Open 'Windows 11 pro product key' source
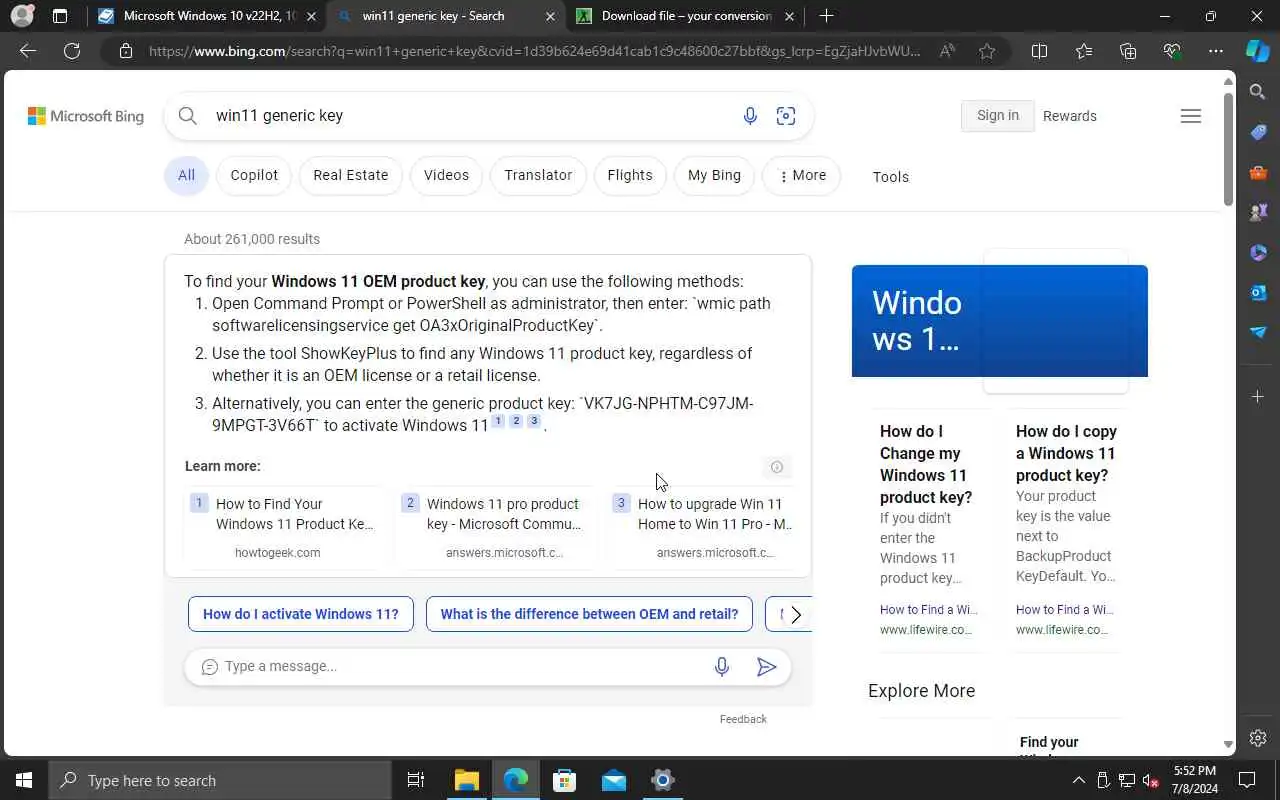Screen dimensions: 1280x800 [494, 527]
